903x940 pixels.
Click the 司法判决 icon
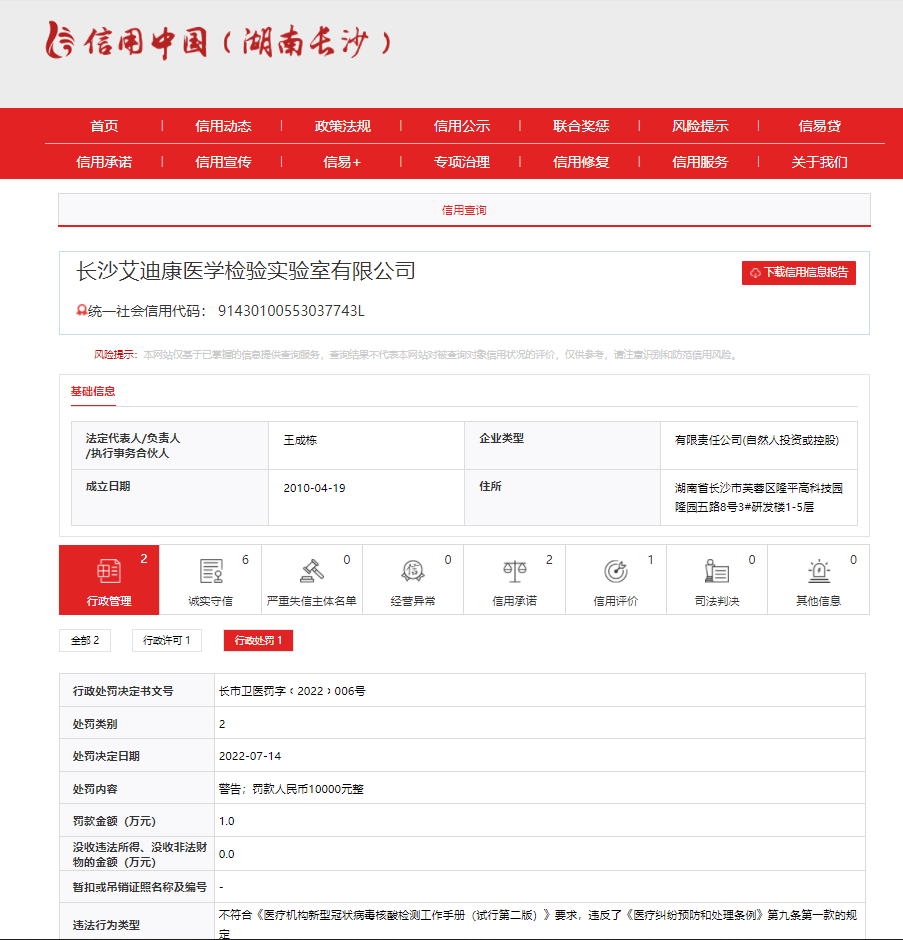click(717, 571)
